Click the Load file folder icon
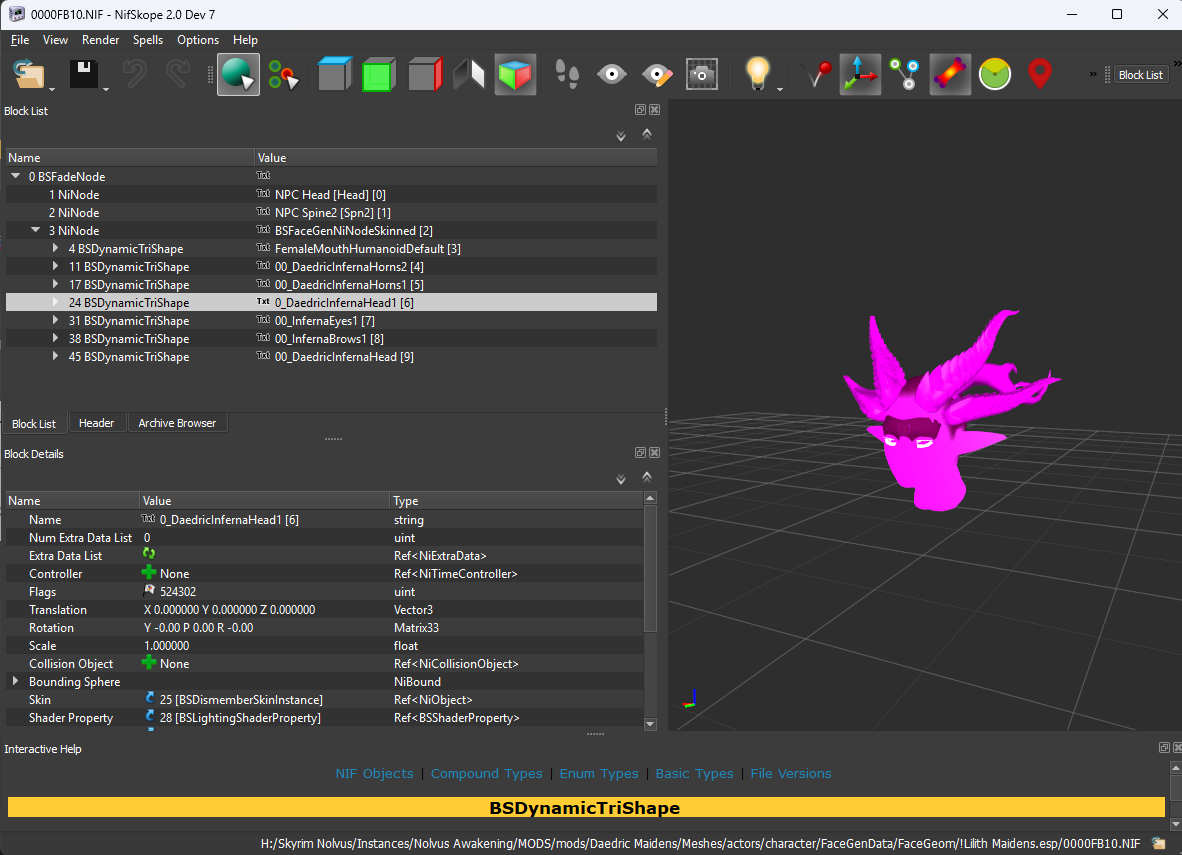Image resolution: width=1182 pixels, height=855 pixels. (x=29, y=75)
